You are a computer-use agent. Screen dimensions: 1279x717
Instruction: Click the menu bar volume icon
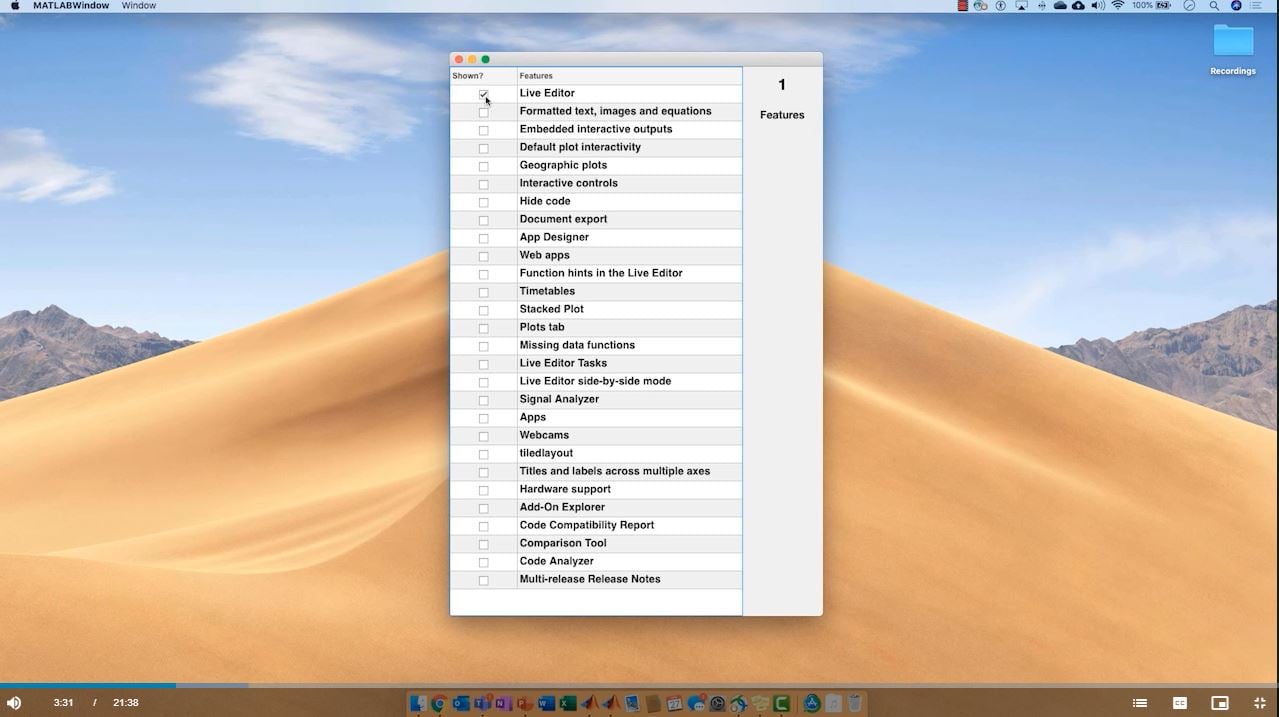tap(1098, 5)
